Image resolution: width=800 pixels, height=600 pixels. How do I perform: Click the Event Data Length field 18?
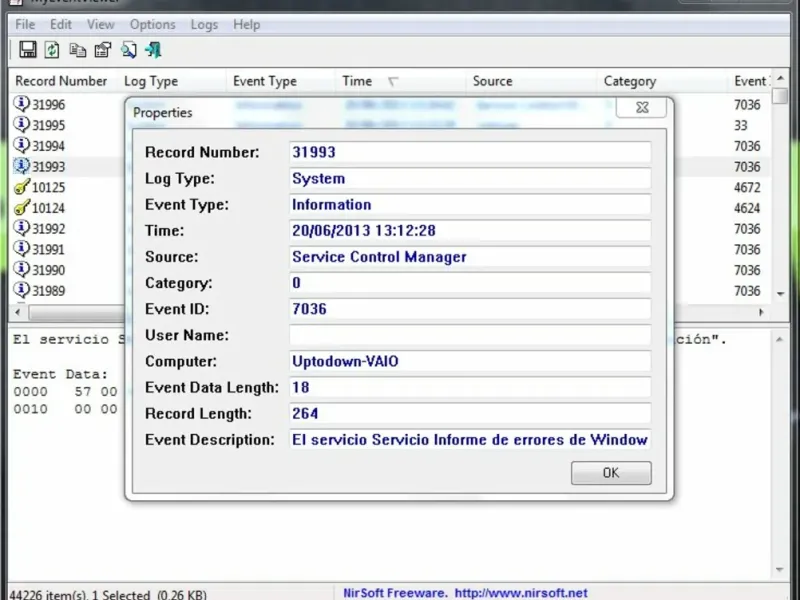click(470, 387)
